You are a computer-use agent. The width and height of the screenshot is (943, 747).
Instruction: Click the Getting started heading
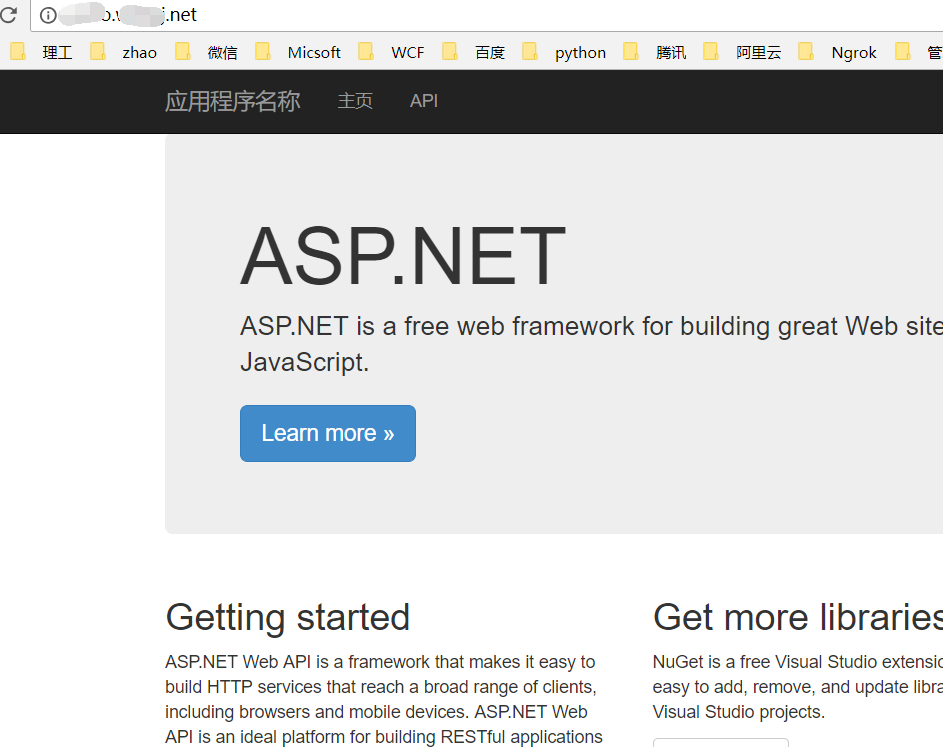click(x=287, y=617)
